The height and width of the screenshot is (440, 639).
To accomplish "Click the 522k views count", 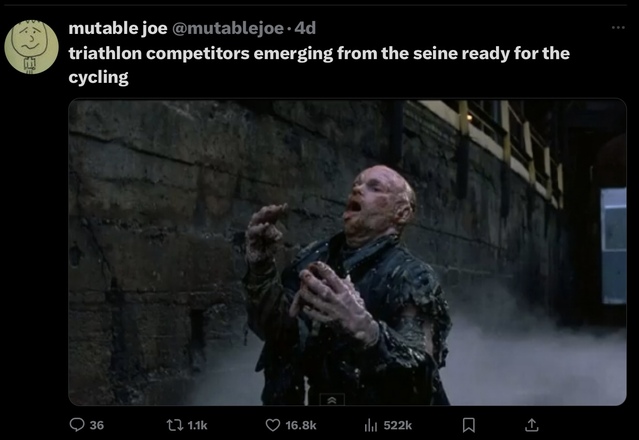I will click(397, 425).
